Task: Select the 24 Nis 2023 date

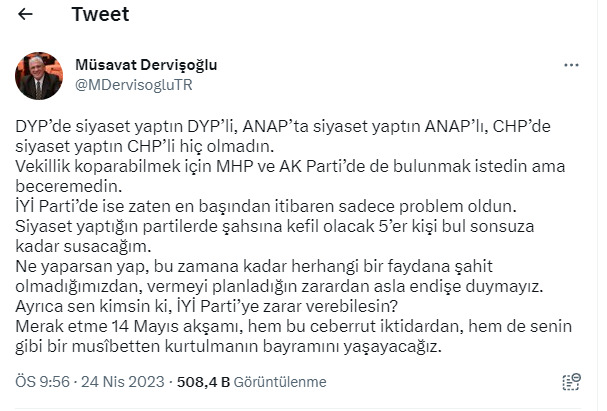Action: coord(123,382)
